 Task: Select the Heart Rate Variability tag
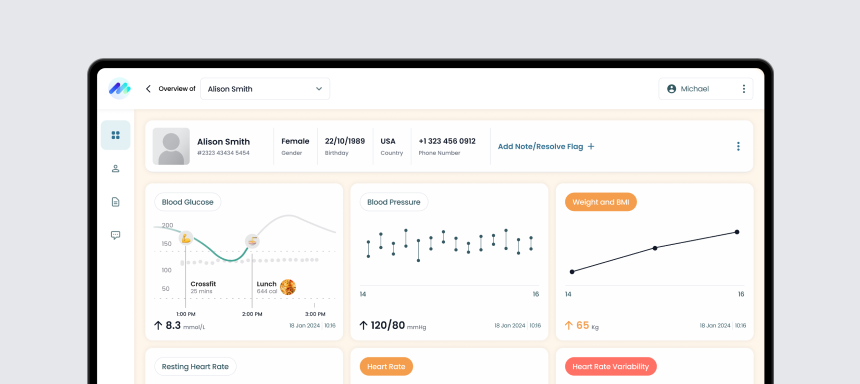(610, 366)
